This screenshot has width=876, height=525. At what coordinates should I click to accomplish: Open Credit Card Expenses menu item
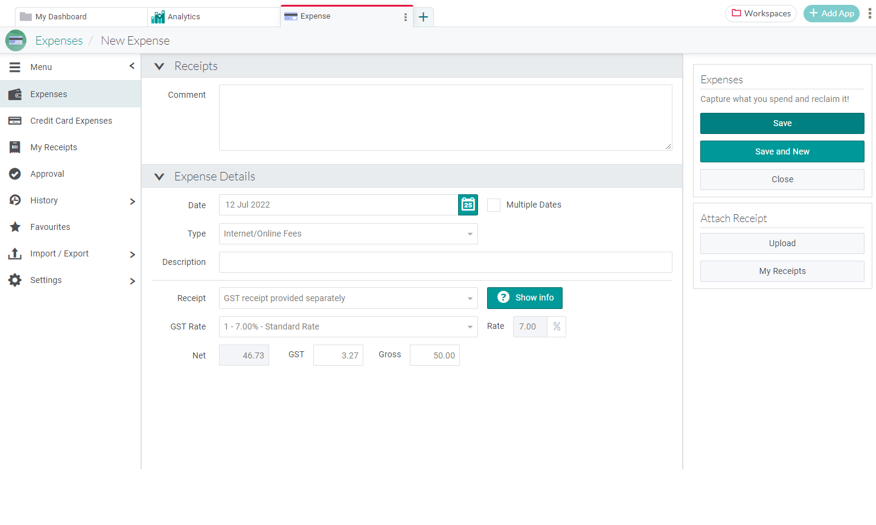[70, 121]
